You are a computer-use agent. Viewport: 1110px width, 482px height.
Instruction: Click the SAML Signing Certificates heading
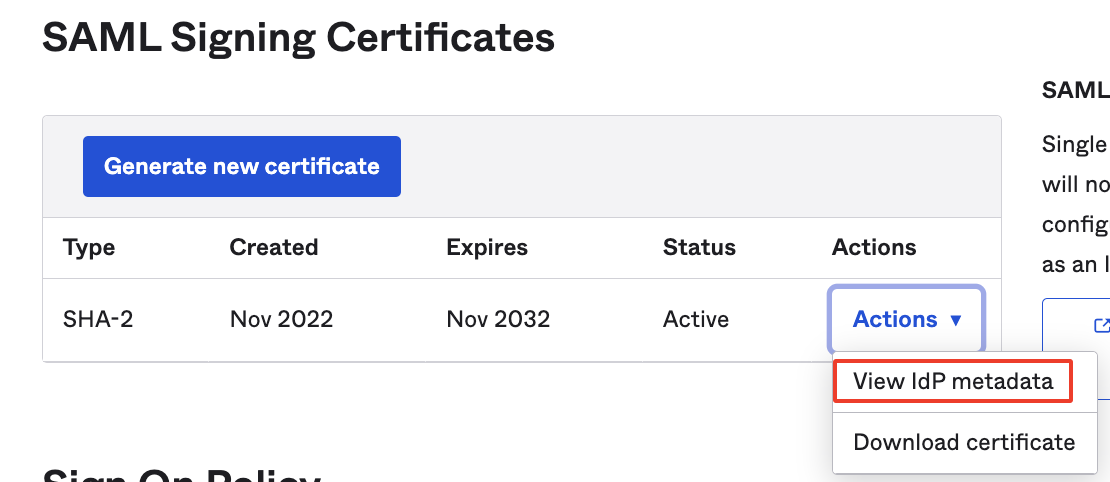[298, 38]
